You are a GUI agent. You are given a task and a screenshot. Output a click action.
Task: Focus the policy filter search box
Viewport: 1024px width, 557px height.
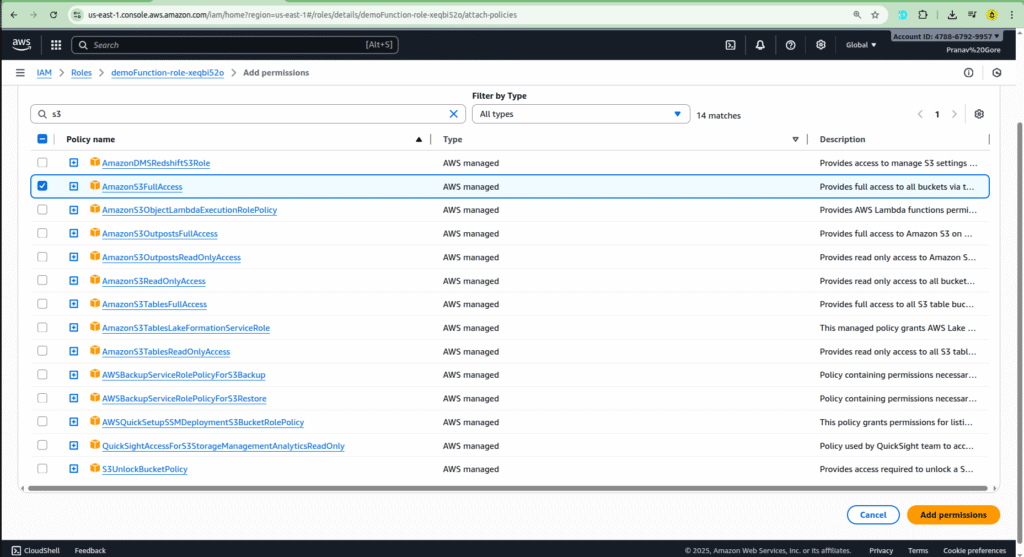[x=248, y=114]
